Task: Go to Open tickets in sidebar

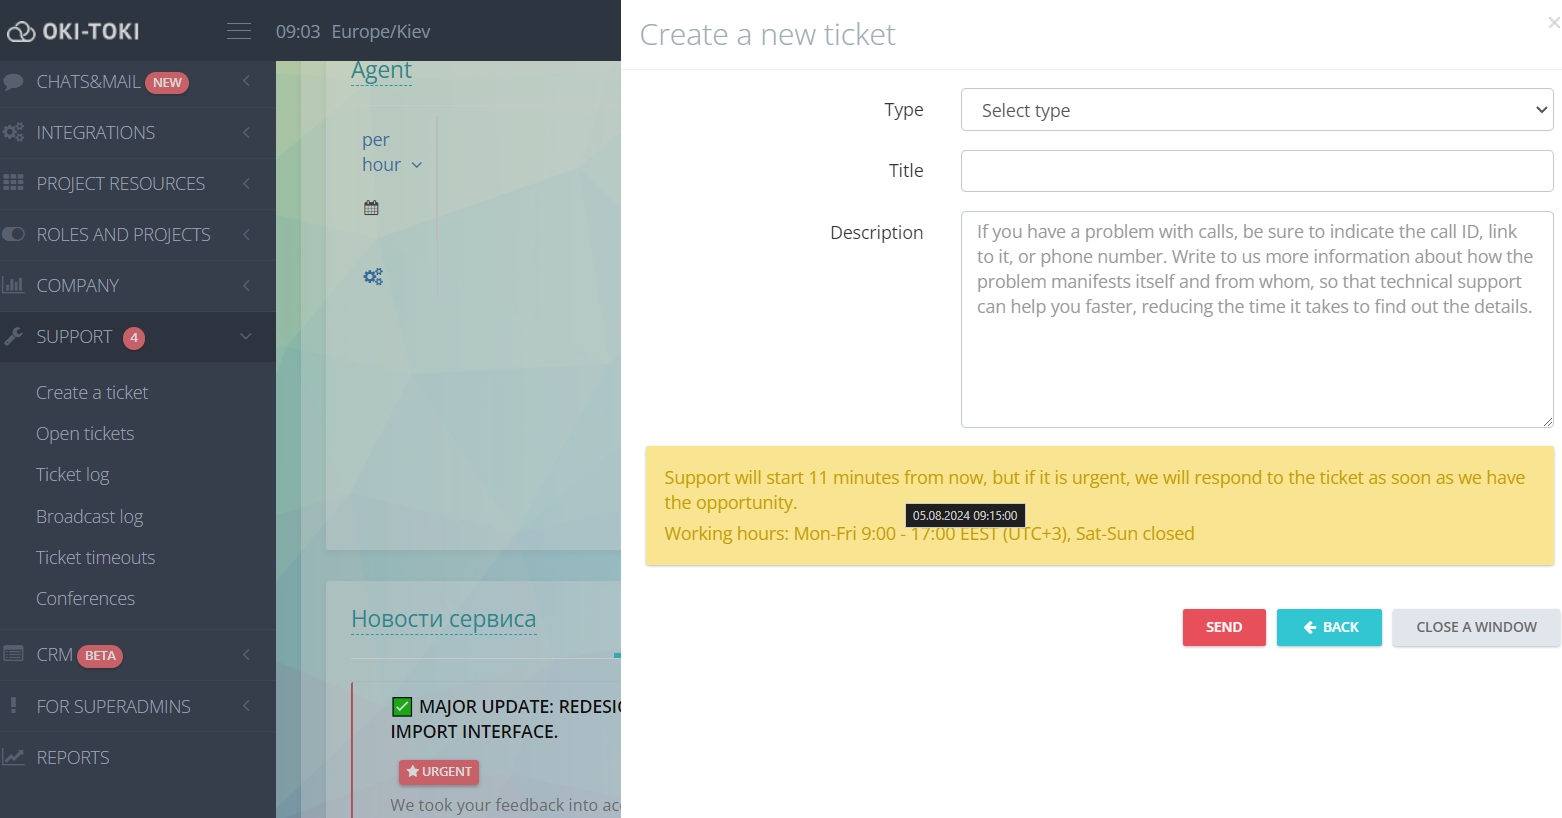Action: (85, 434)
